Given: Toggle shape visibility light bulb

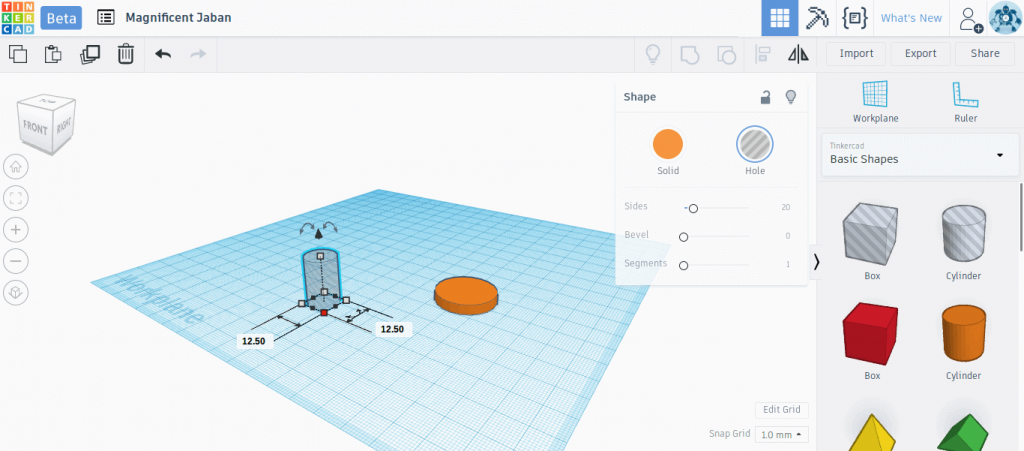Looking at the screenshot, I should [x=791, y=97].
